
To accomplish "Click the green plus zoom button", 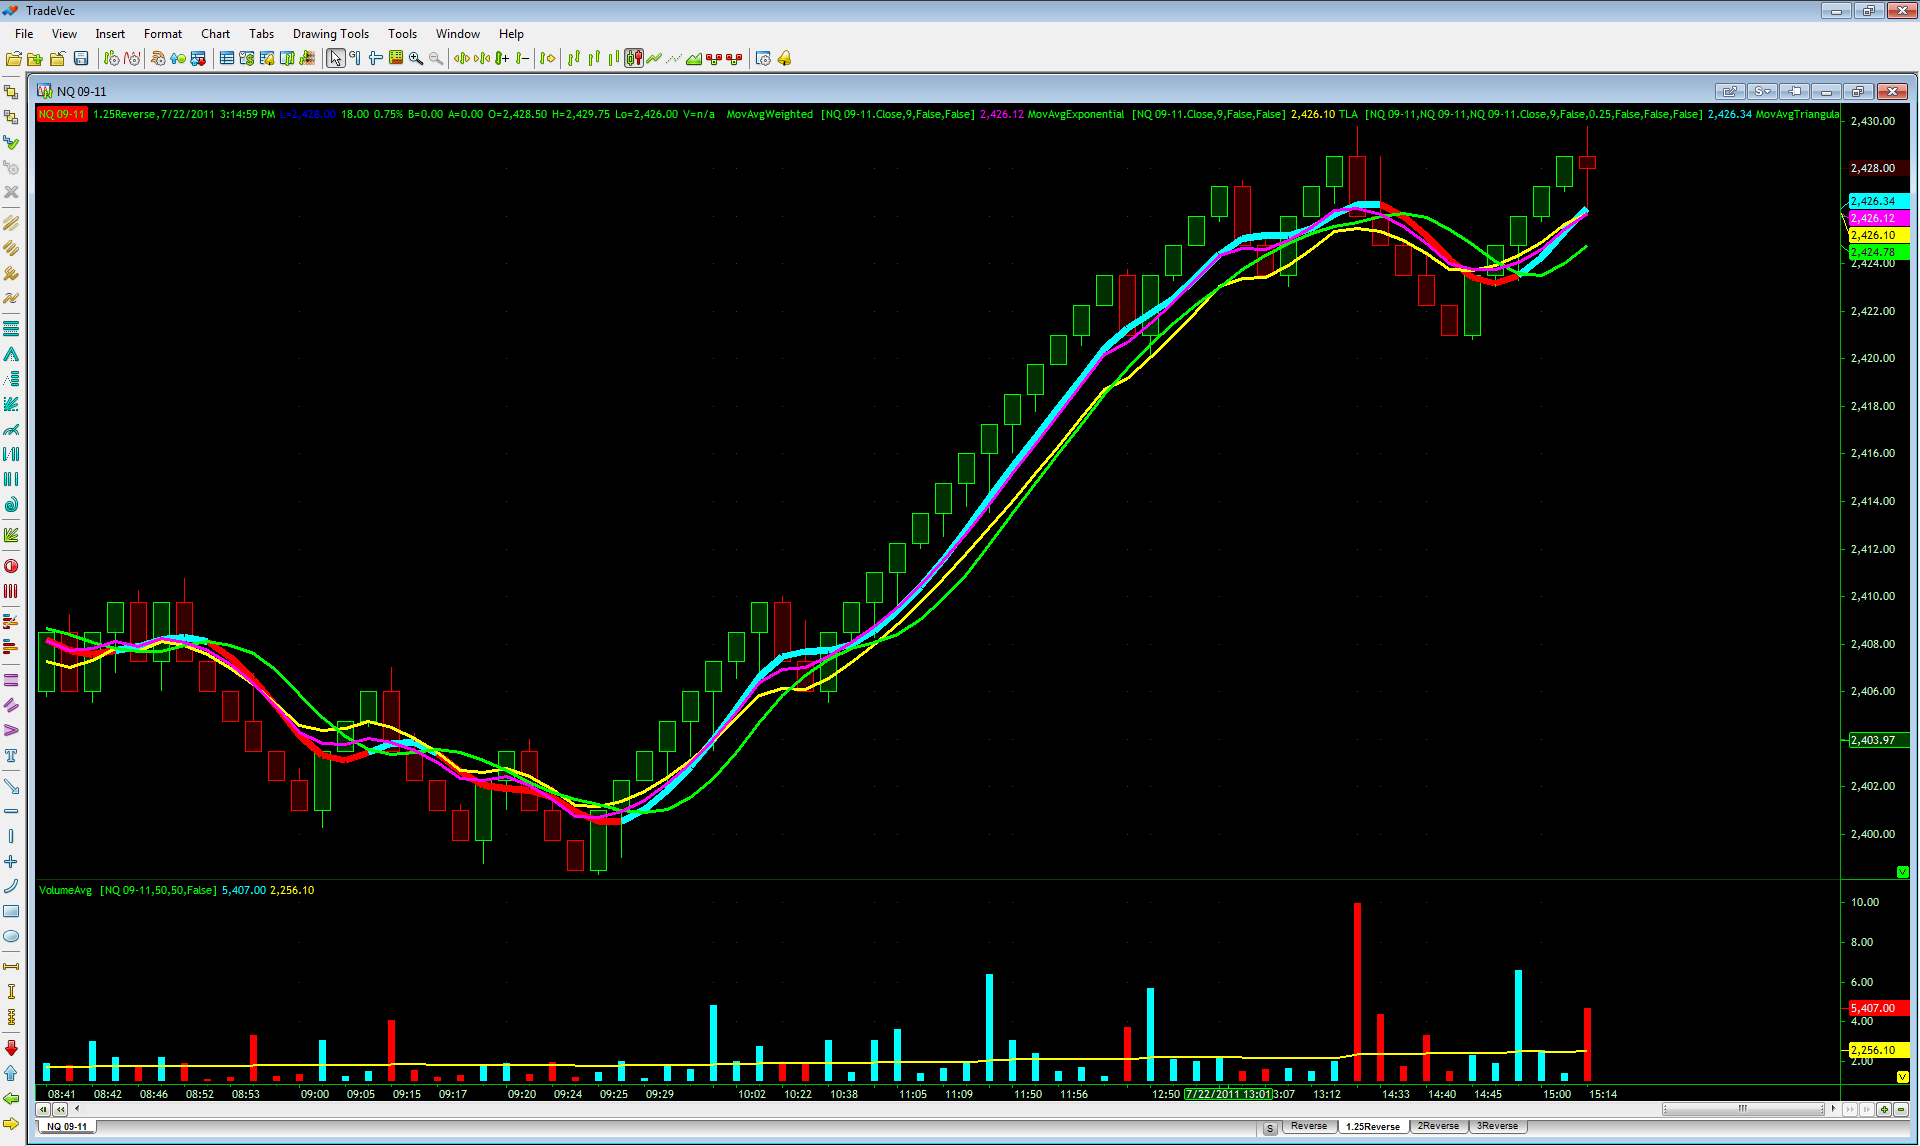I will pyautogui.click(x=1884, y=1109).
